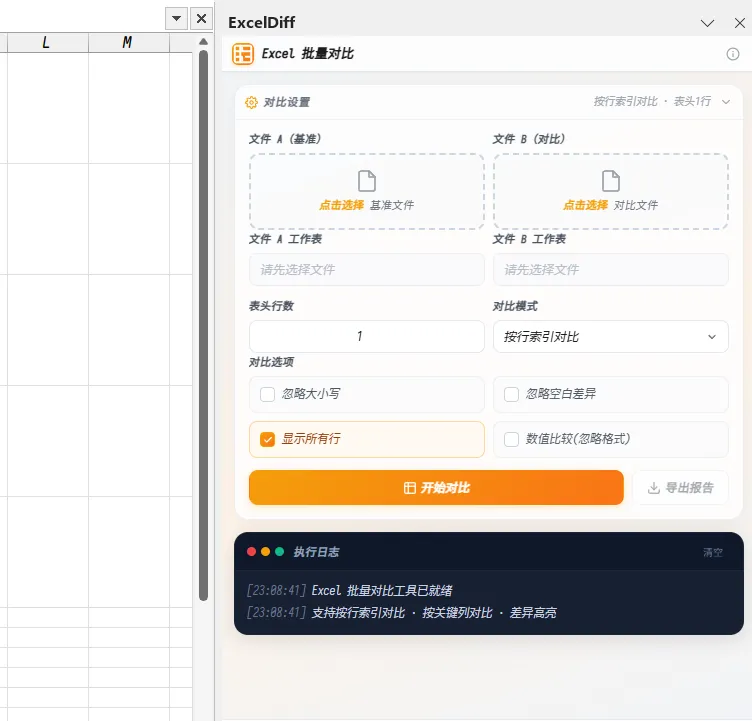The height and width of the screenshot is (721, 752).
Task: Click the file icon in 文件 A drop zone
Action: (367, 181)
